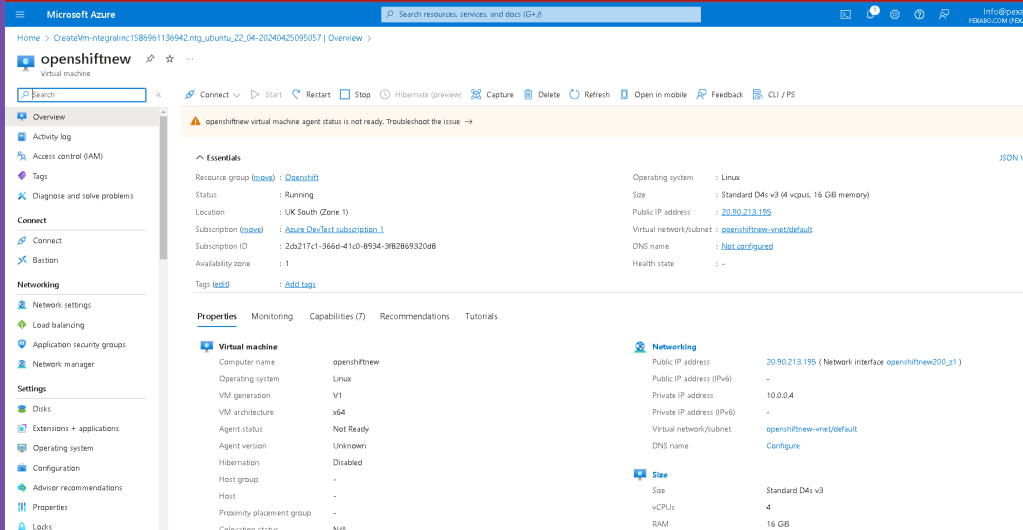The height and width of the screenshot is (530, 1023).
Task: Open Configuration in sidebar
Action: click(x=56, y=468)
